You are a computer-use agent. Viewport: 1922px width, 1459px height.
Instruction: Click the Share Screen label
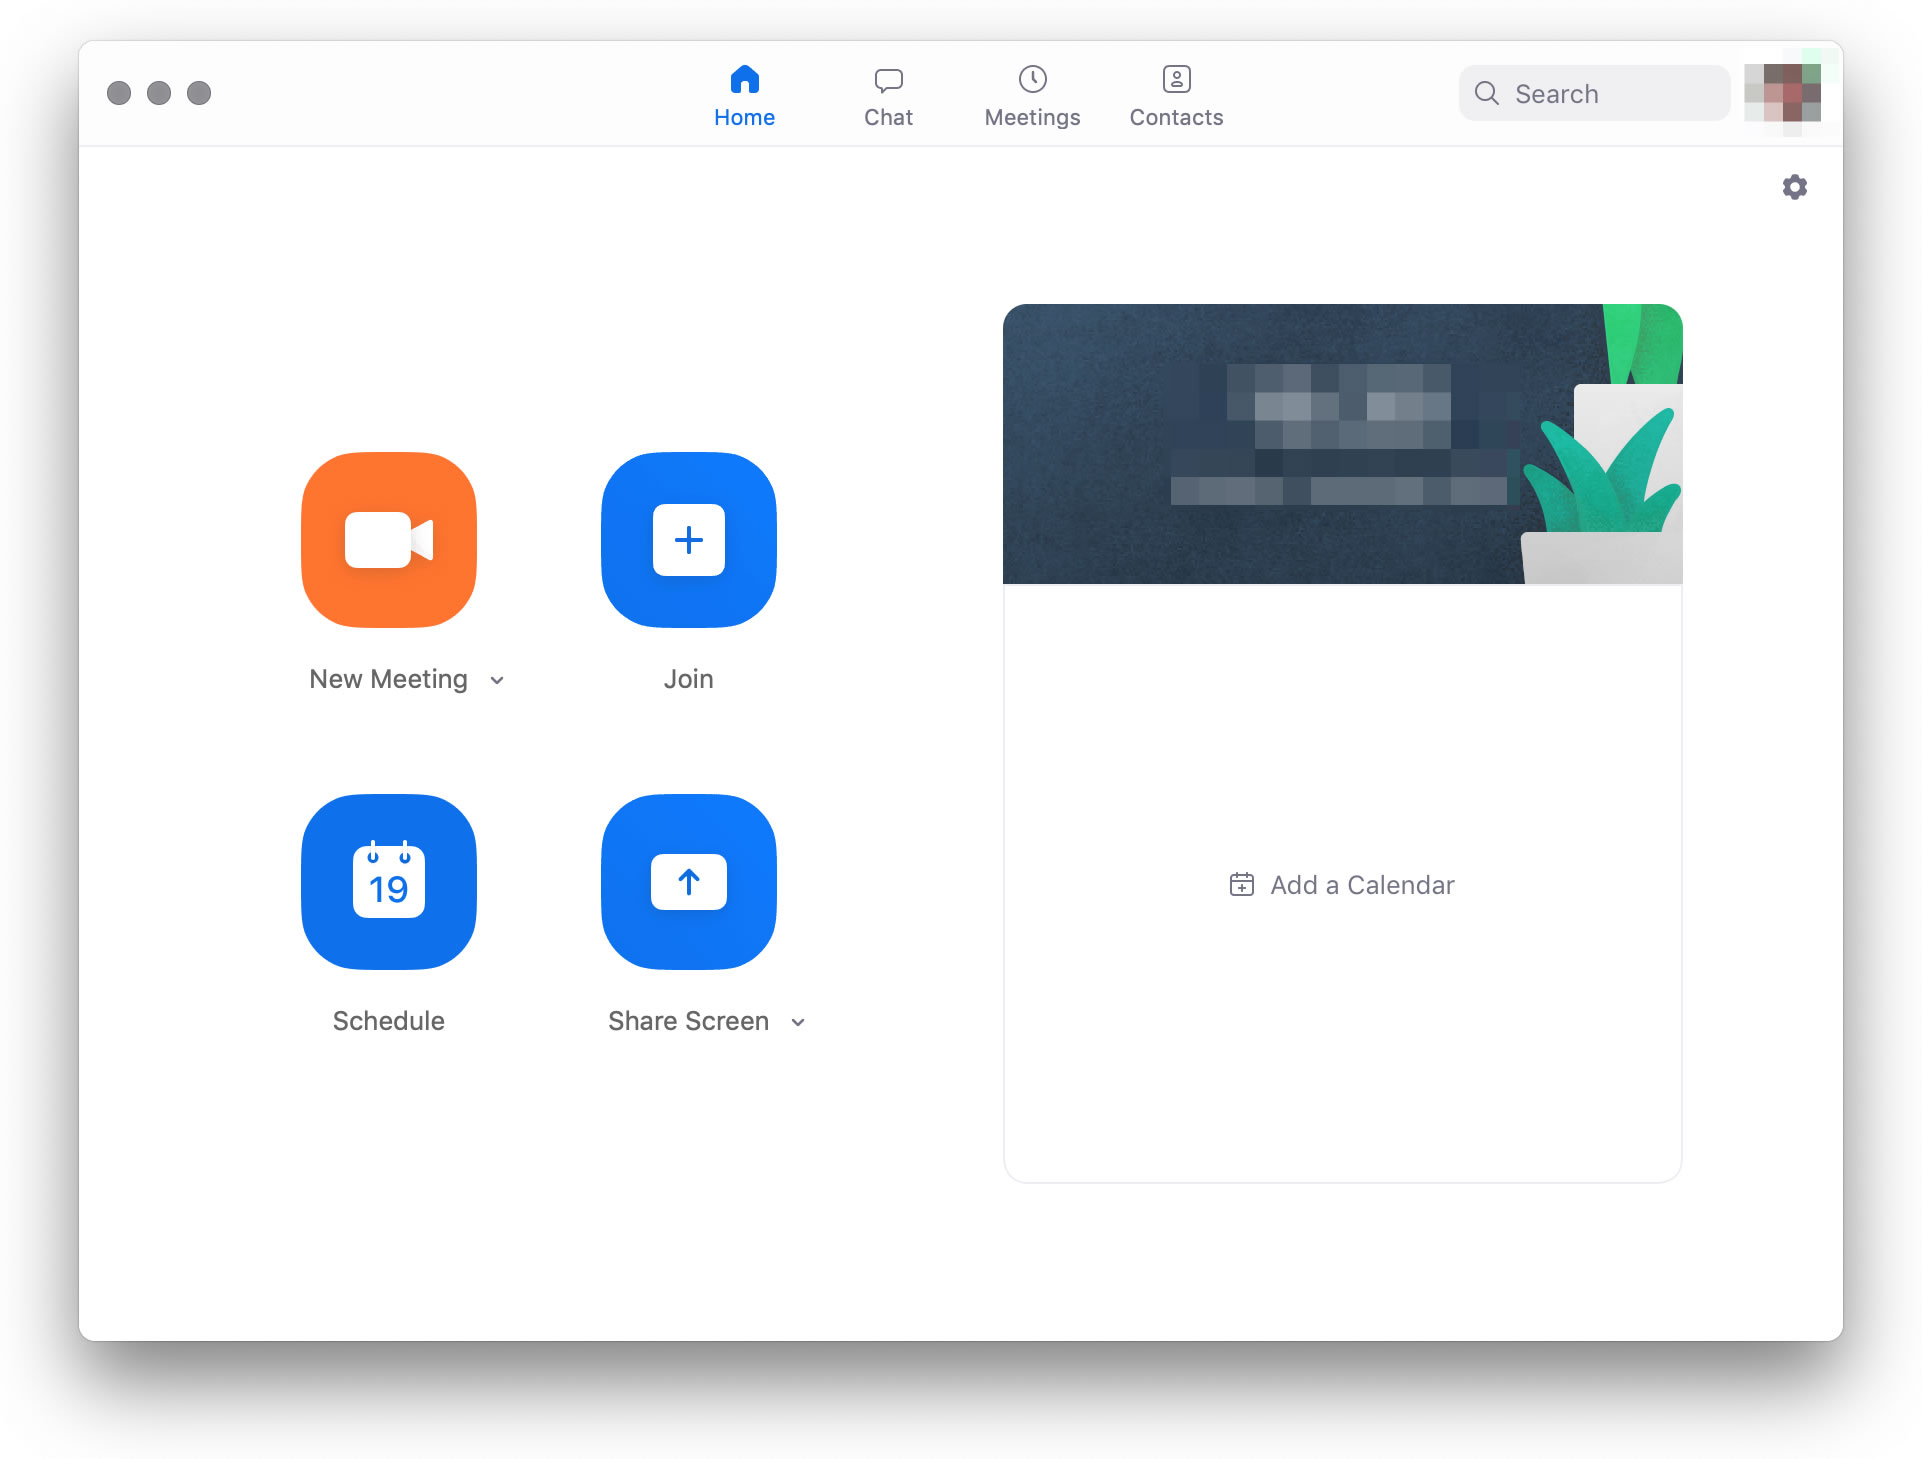click(x=689, y=1021)
